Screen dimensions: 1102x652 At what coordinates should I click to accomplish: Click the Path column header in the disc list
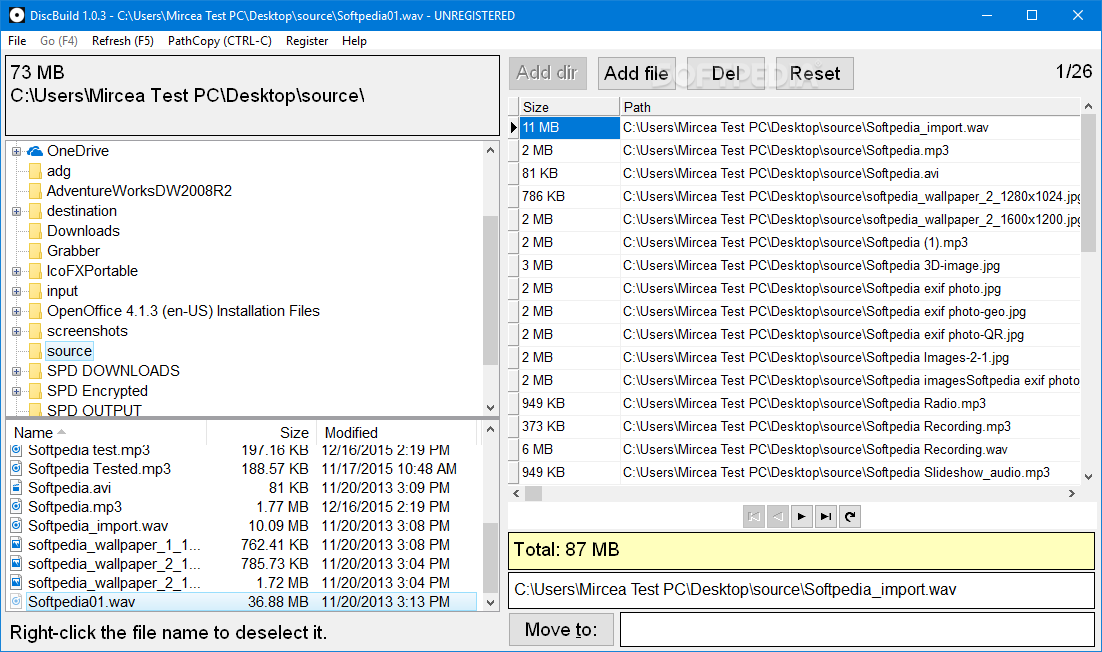(850, 107)
